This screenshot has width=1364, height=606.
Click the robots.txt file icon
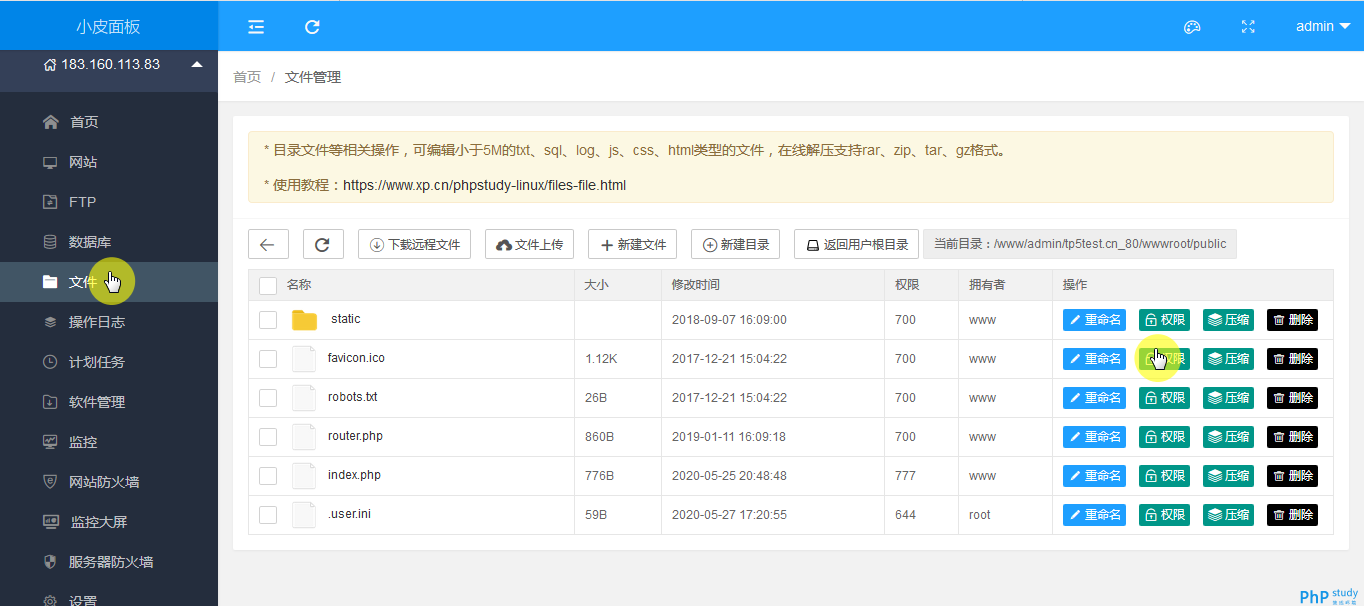pyautogui.click(x=304, y=398)
